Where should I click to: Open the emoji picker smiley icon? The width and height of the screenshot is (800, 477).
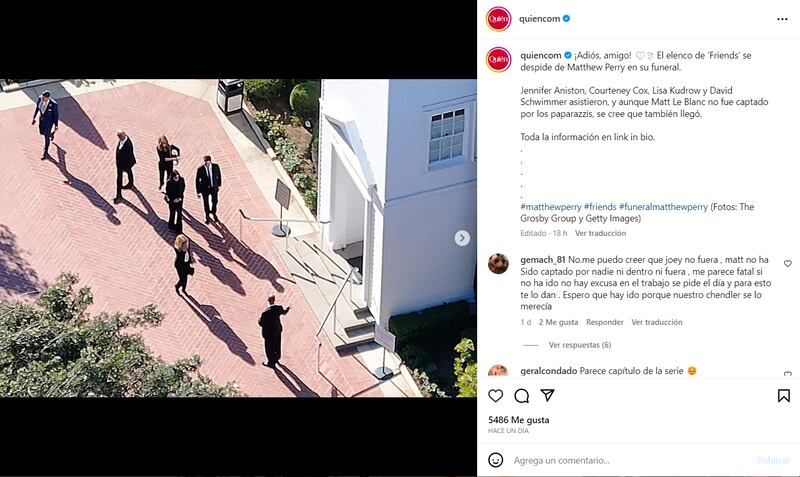point(495,460)
